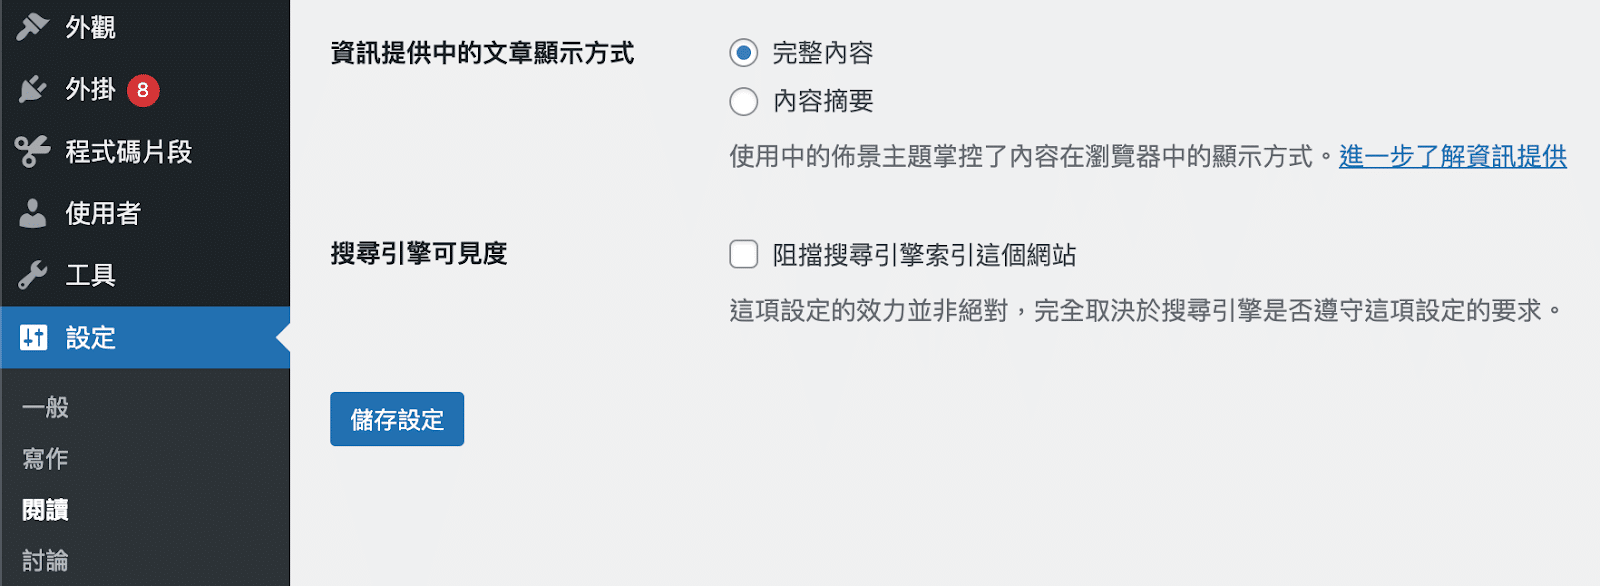Image resolution: width=1600 pixels, height=586 pixels.
Task: Click the red plugin update badge showing 8
Action: 143,90
